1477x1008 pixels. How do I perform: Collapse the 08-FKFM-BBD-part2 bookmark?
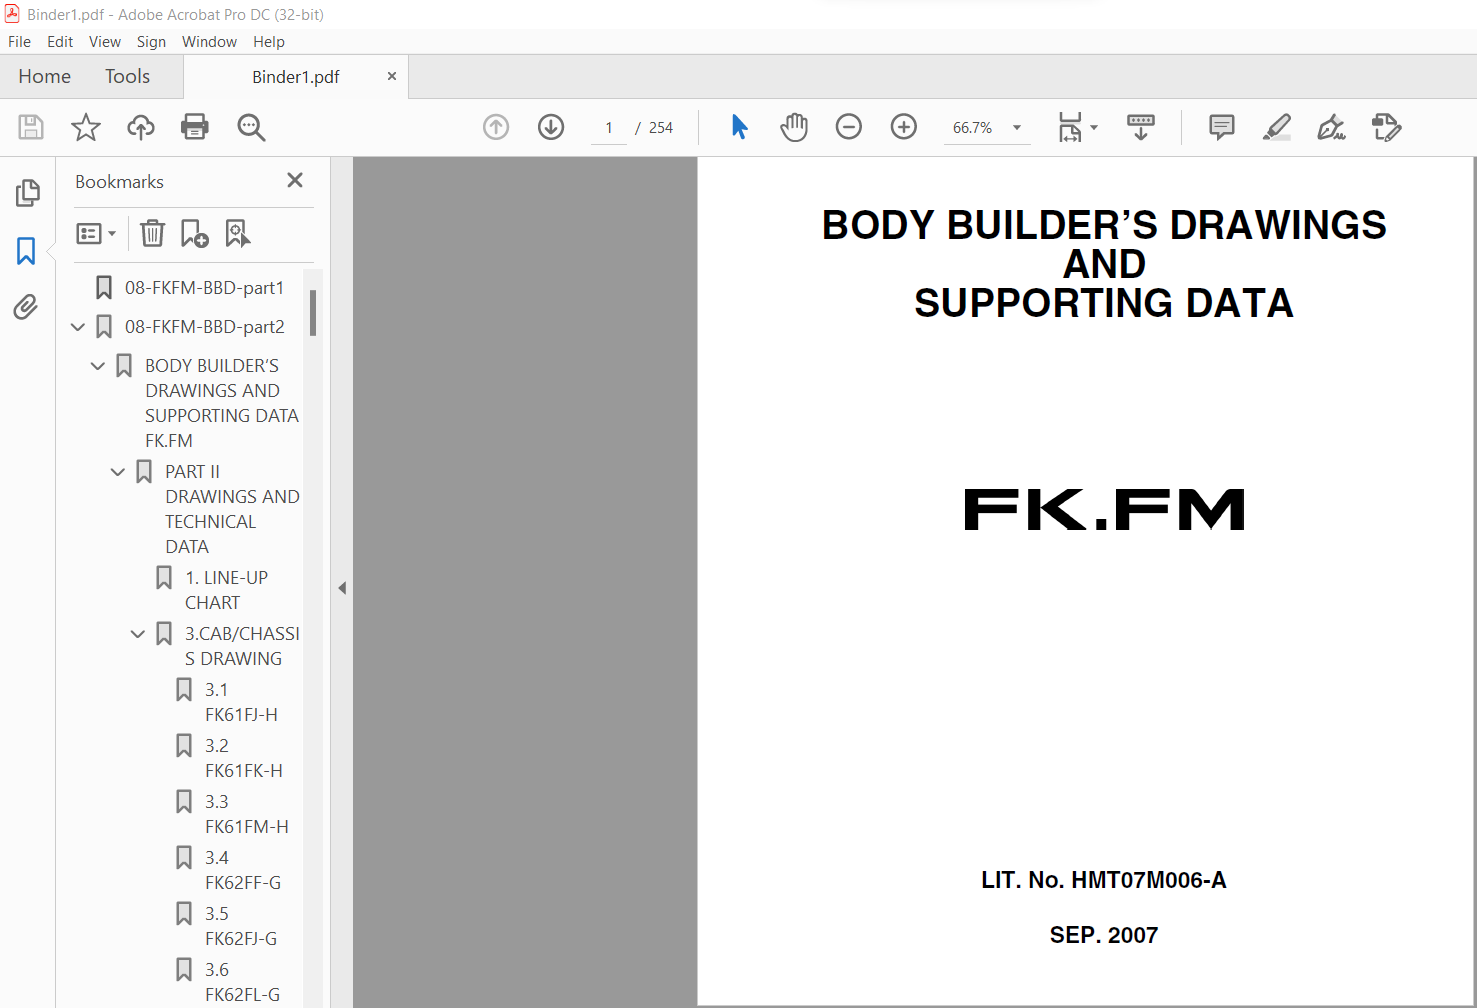(x=78, y=327)
